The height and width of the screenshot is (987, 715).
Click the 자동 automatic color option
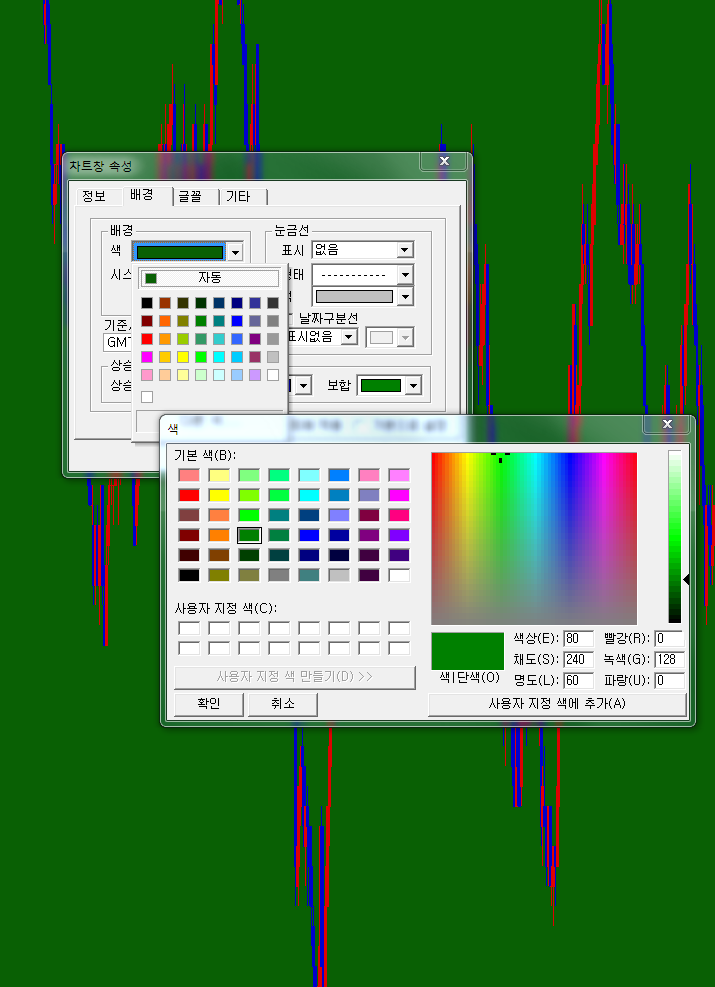pyautogui.click(x=209, y=278)
